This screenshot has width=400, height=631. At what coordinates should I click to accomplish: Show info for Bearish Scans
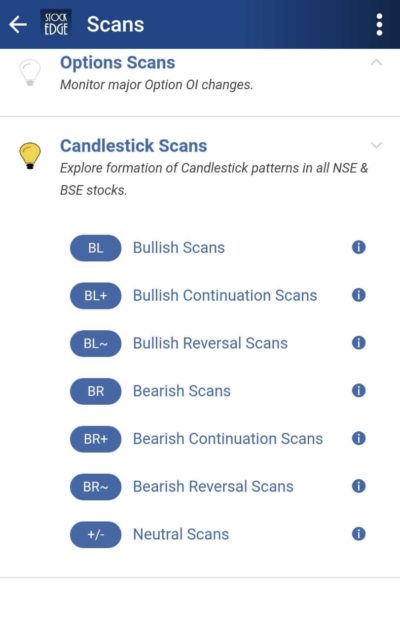pos(359,390)
